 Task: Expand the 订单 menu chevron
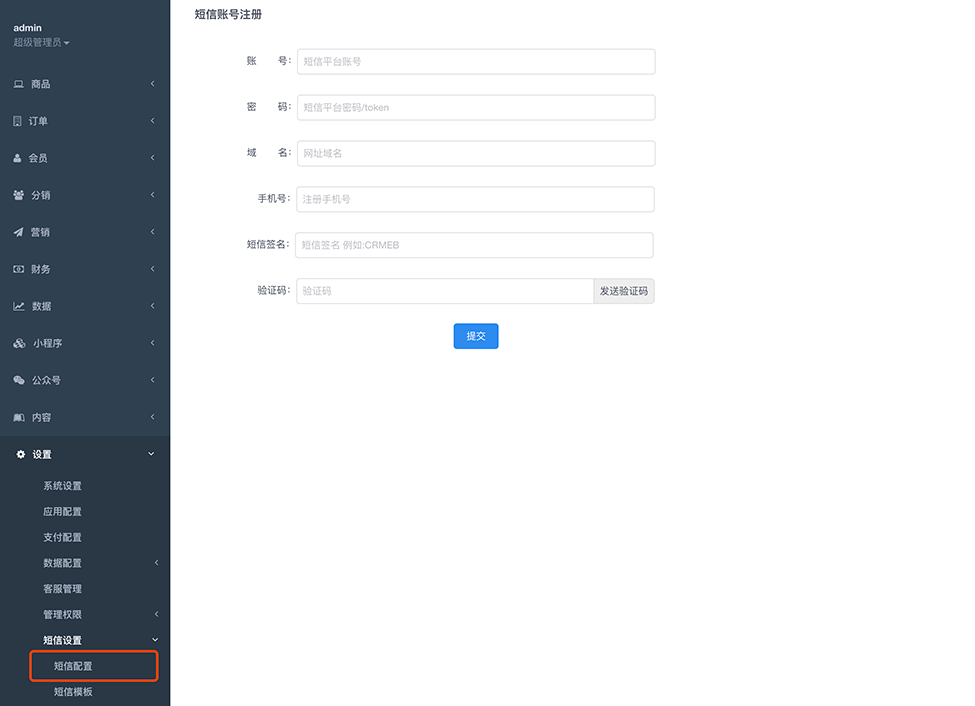click(x=152, y=121)
